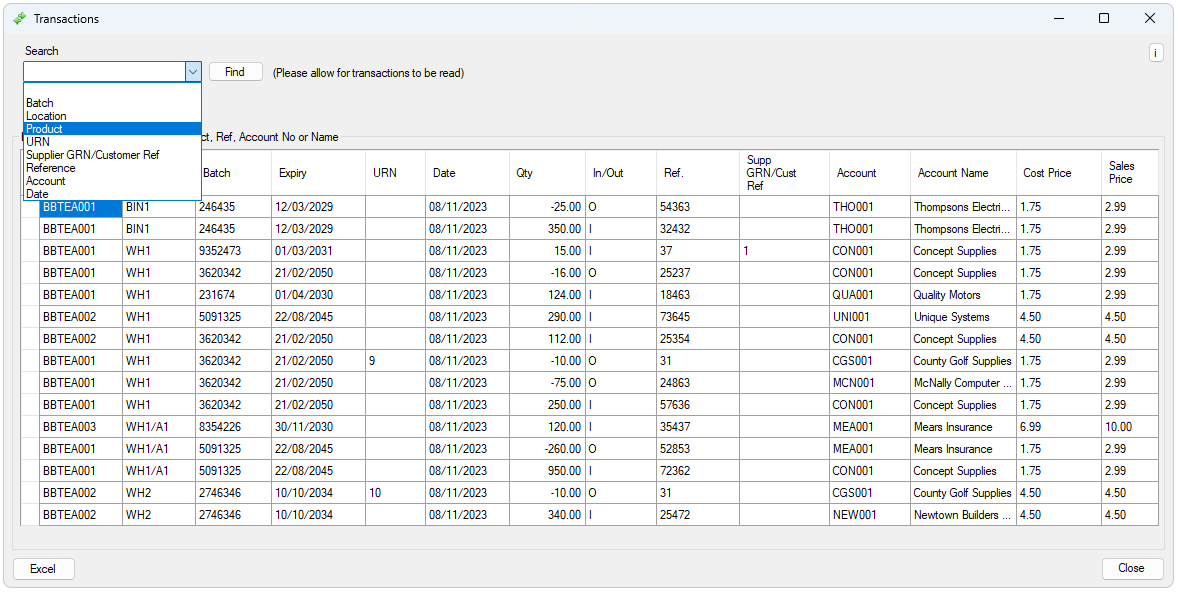Choose 'Location' in the dropdown list

coord(46,116)
